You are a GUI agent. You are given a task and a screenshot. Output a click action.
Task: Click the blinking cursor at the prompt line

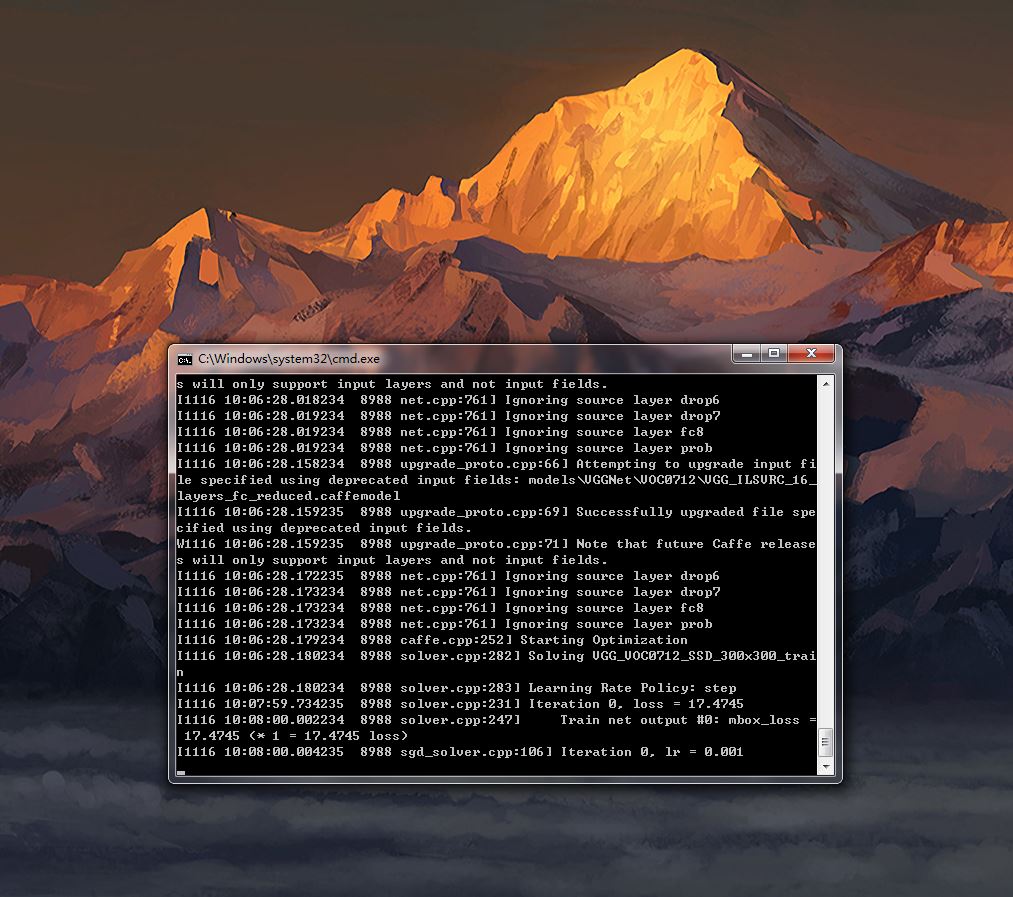click(x=183, y=772)
